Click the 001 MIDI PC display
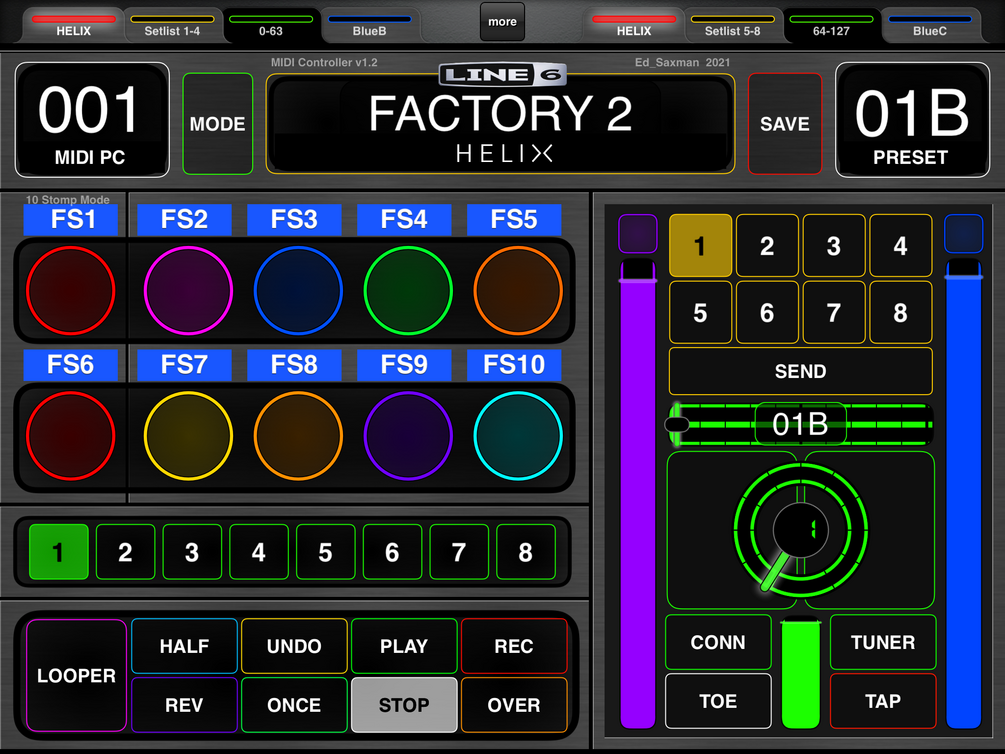This screenshot has width=1005, height=754. point(92,120)
